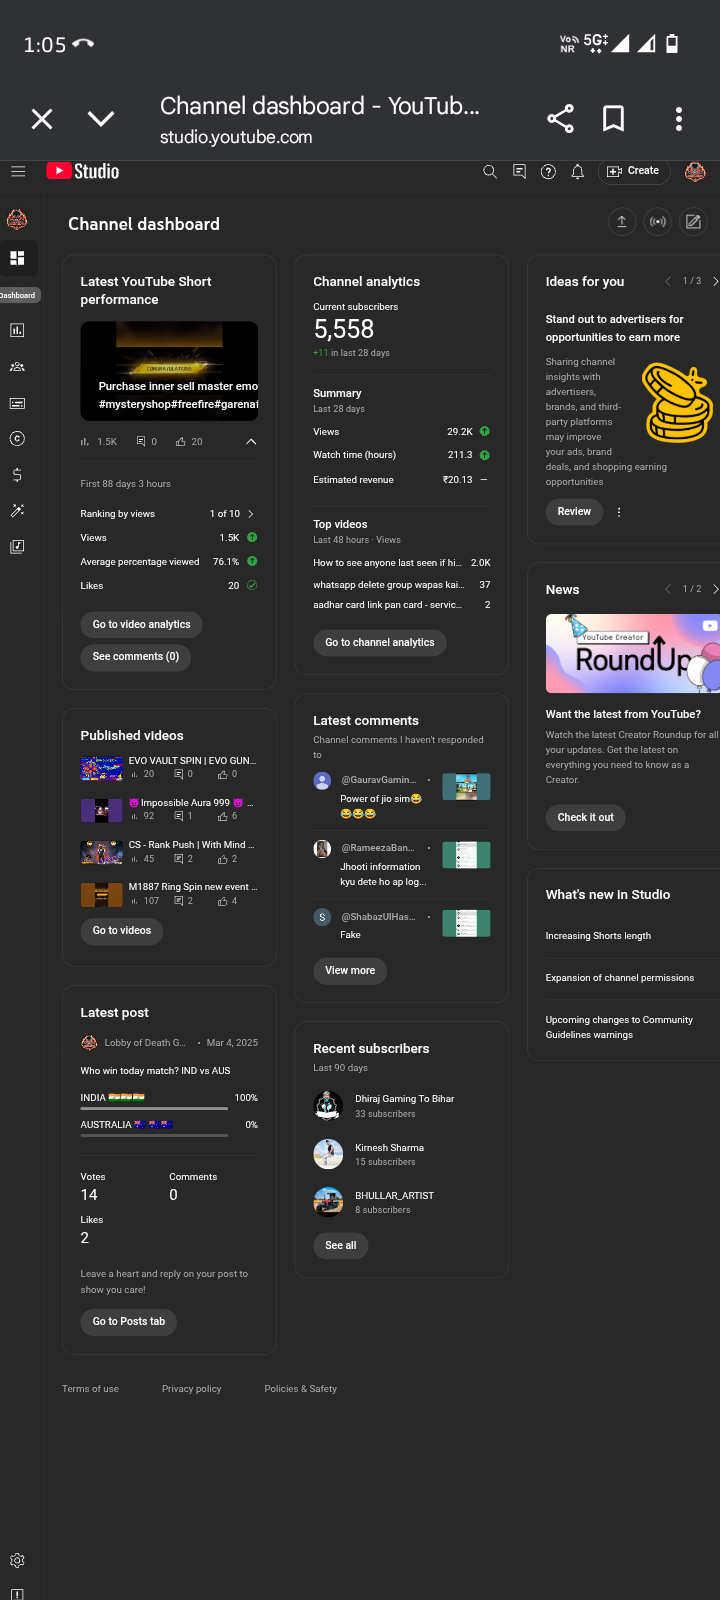Click the Go live broadcast icon
720x1600 pixels.
click(657, 222)
